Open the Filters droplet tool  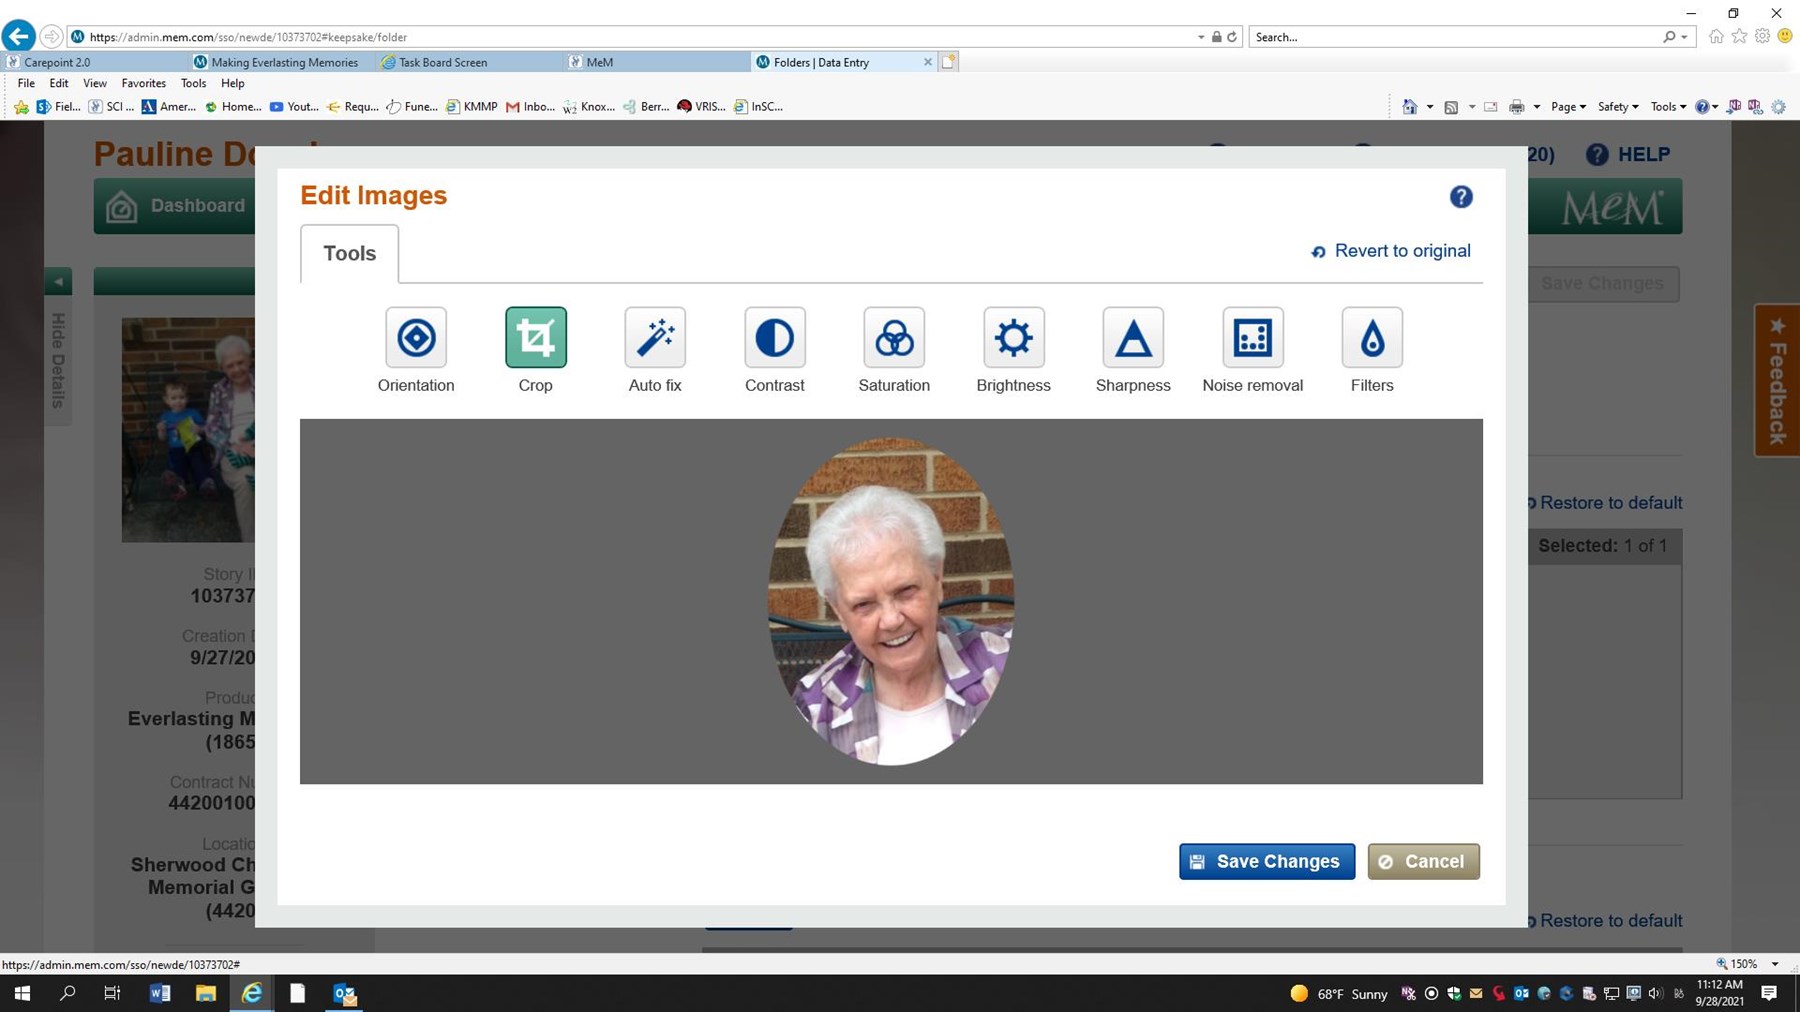tap(1372, 338)
